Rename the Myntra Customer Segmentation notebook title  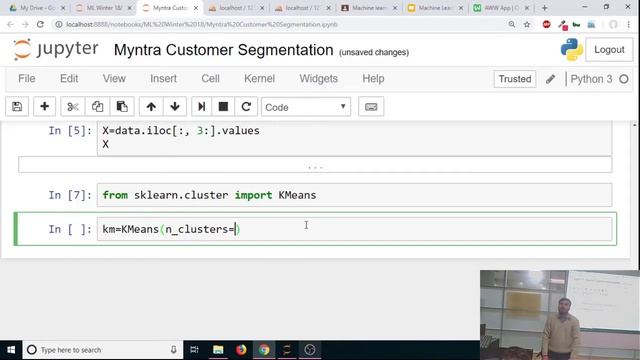pos(223,50)
